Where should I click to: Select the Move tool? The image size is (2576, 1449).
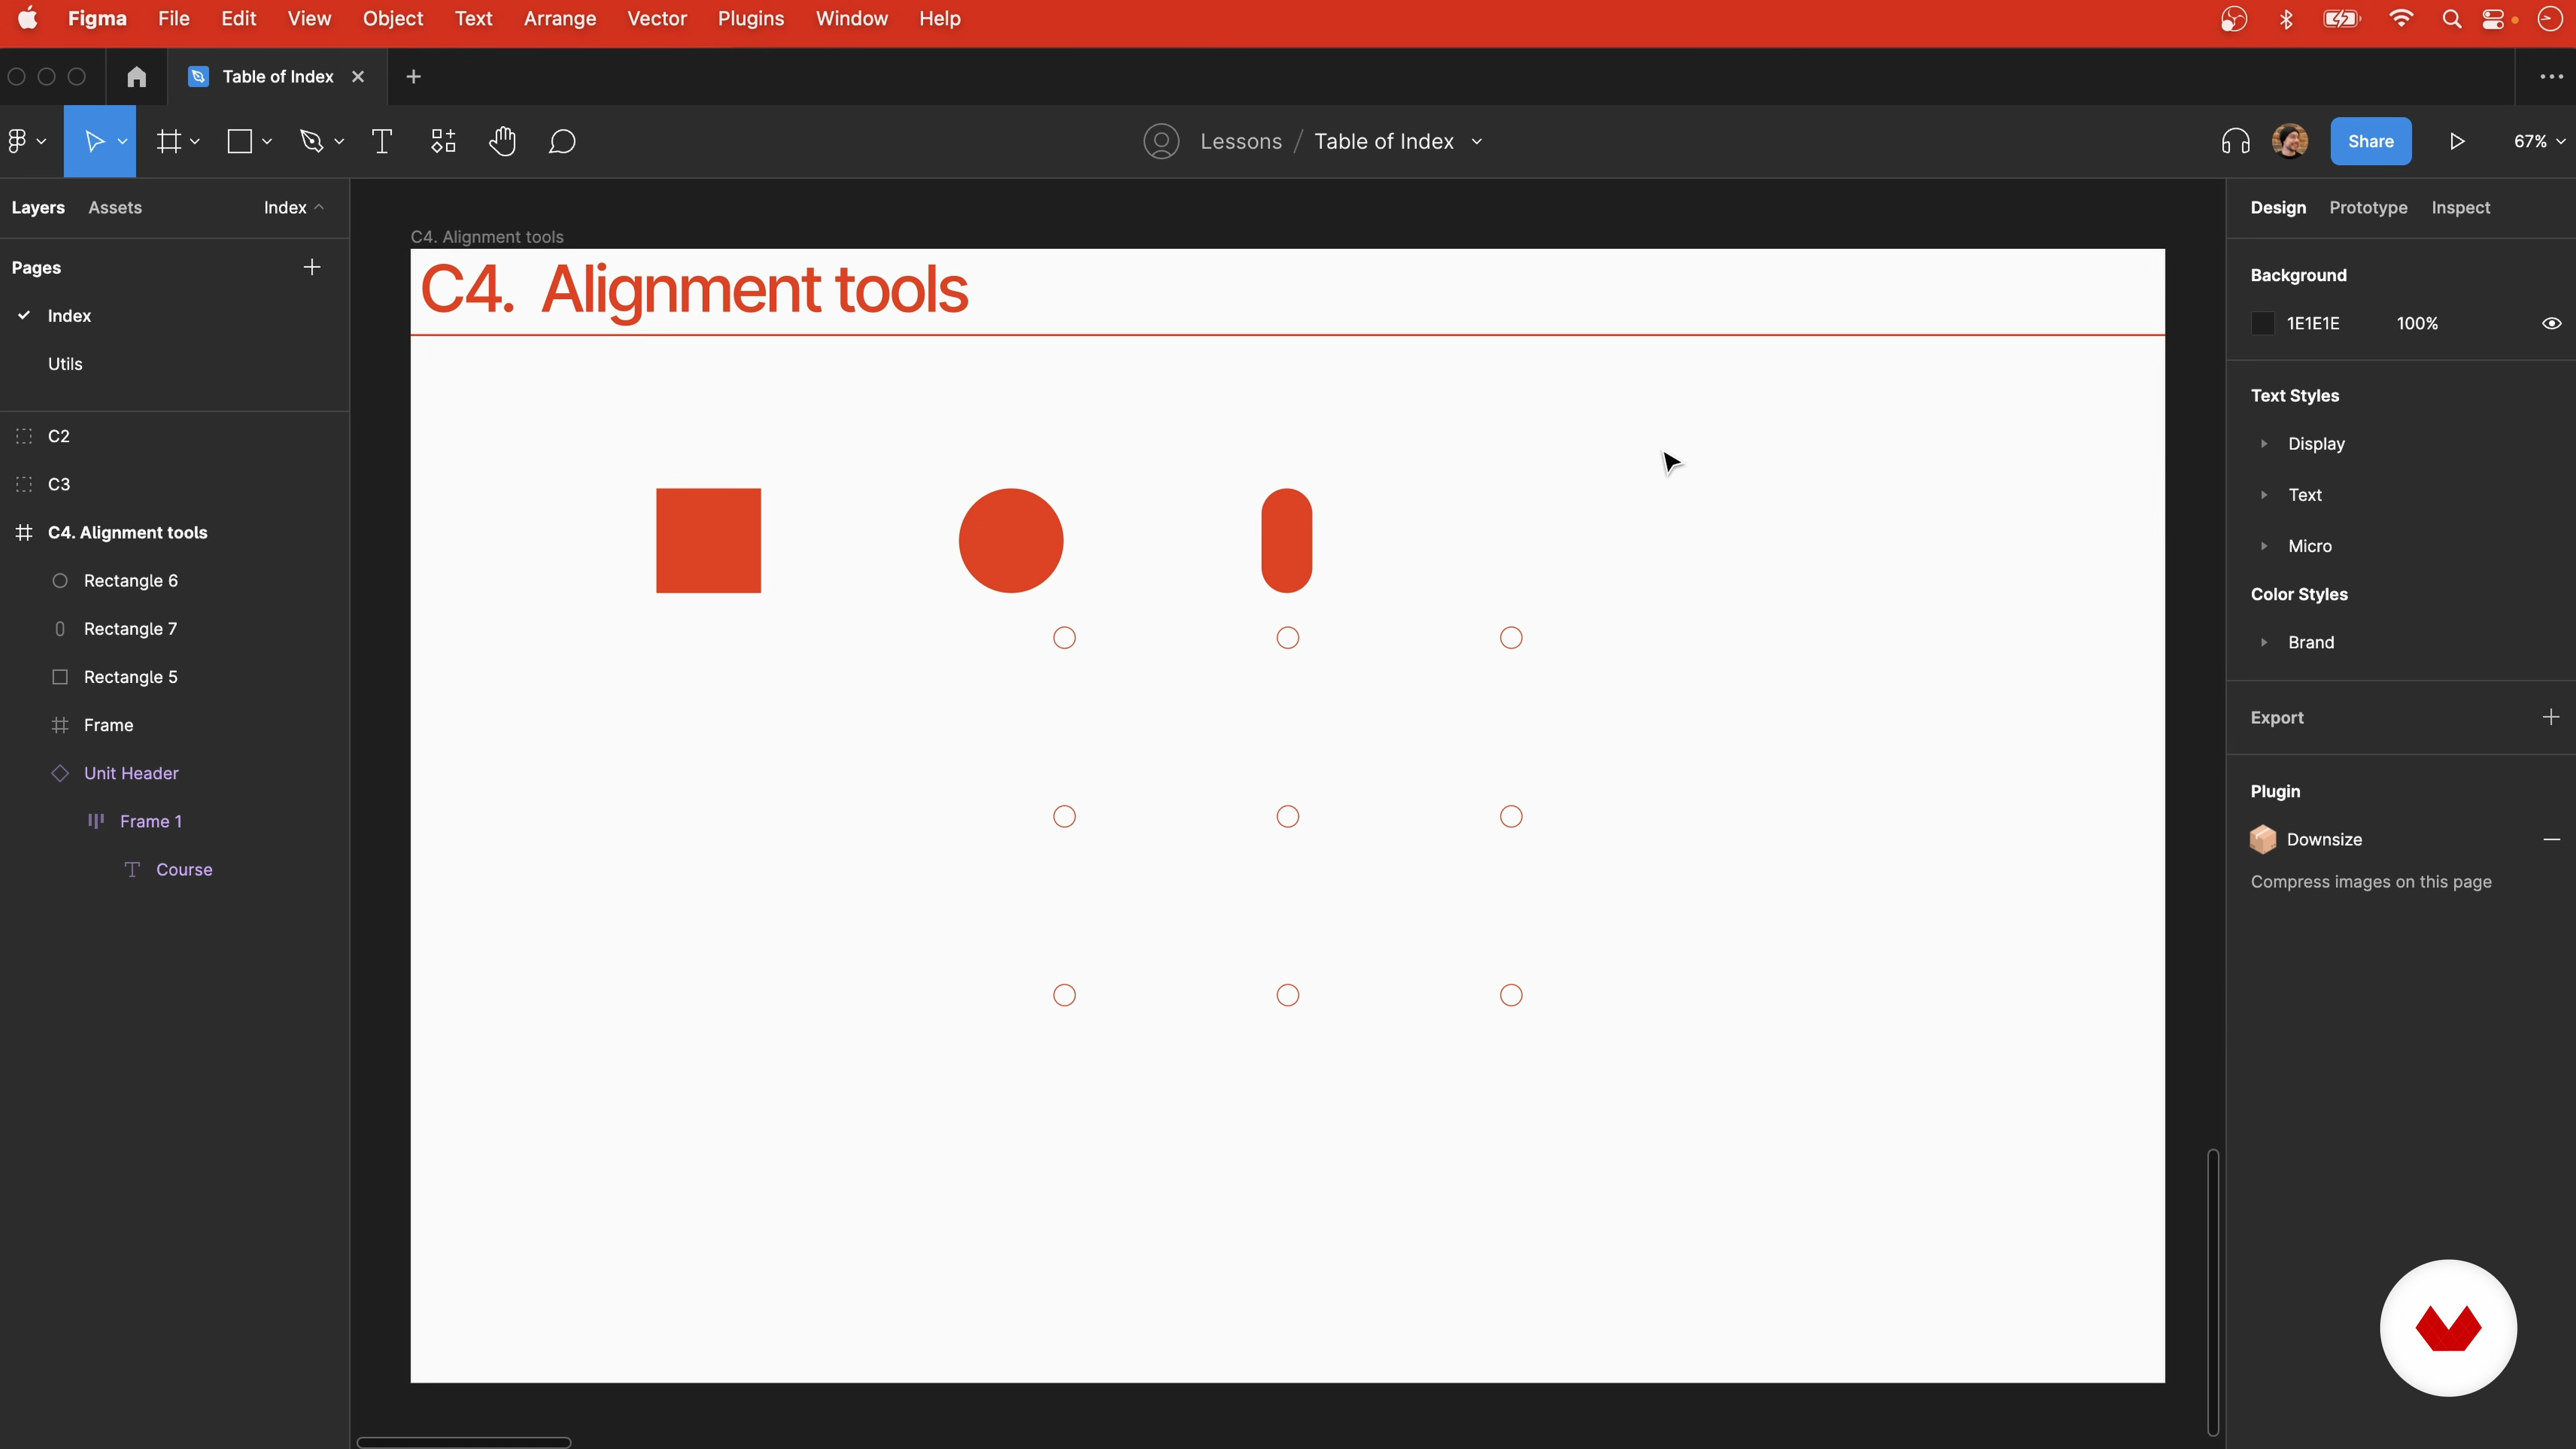pyautogui.click(x=94, y=141)
